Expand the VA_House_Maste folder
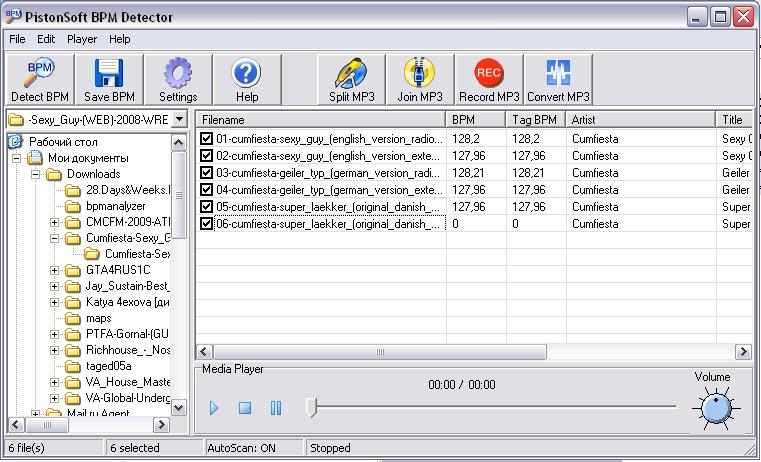Screen dimensions: 761x462 pyautogui.click(x=54, y=382)
